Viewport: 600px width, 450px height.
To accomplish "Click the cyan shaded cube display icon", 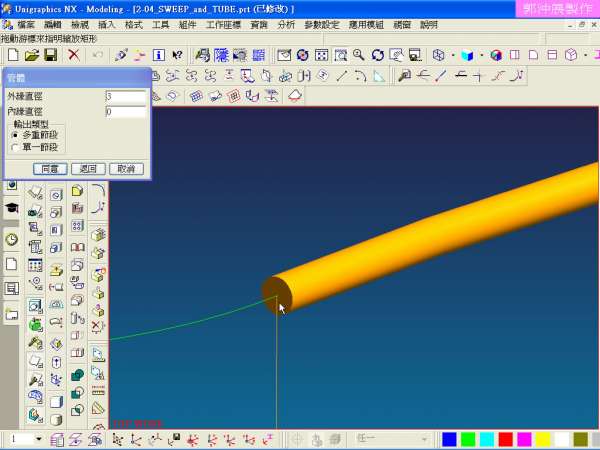I will 467,55.
